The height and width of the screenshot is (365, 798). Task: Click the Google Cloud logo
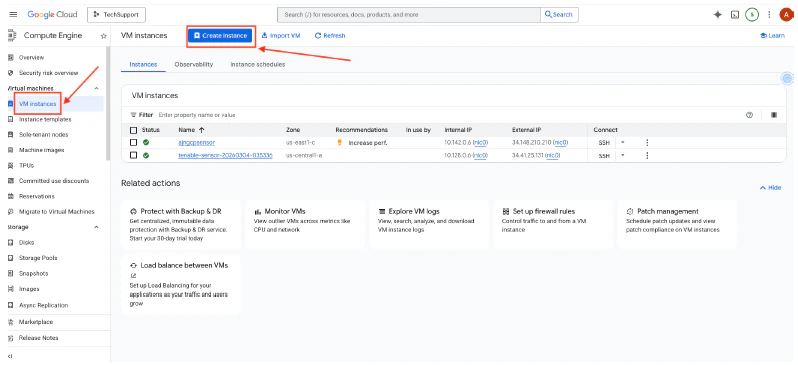click(x=52, y=15)
